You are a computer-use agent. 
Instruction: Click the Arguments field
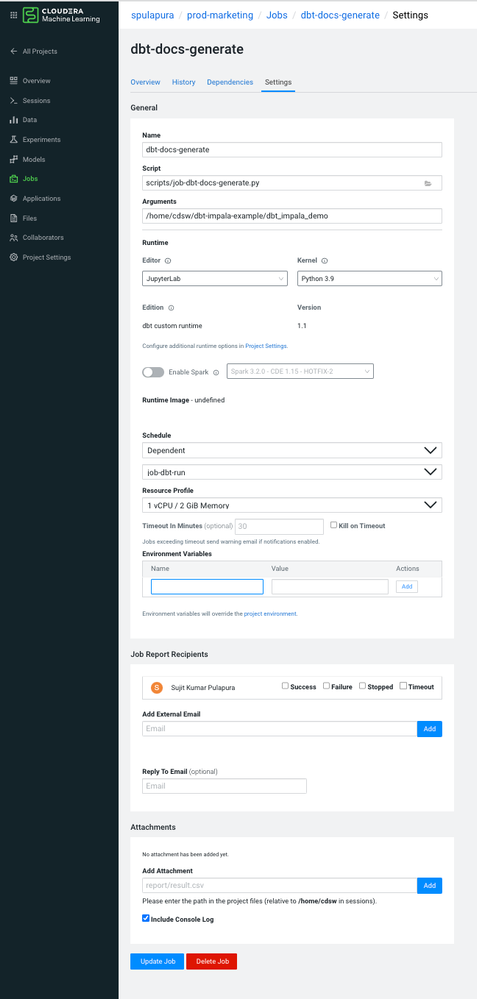[x=292, y=216]
